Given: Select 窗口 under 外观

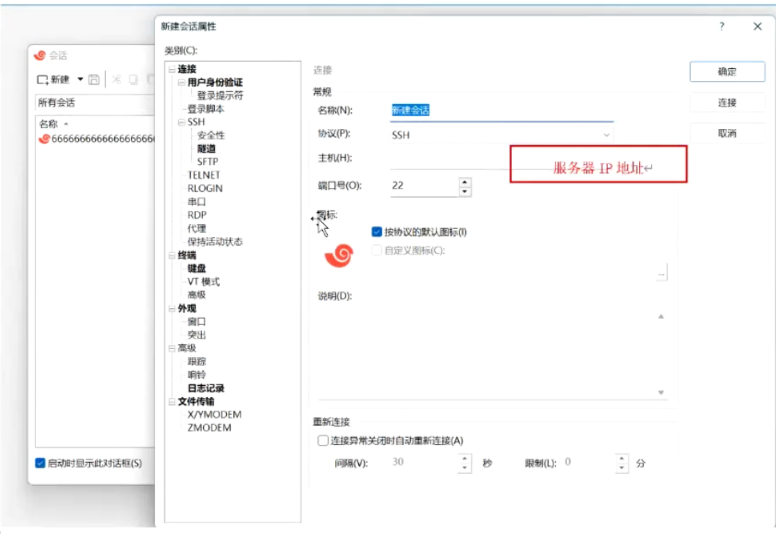Looking at the screenshot, I should coord(196,322).
